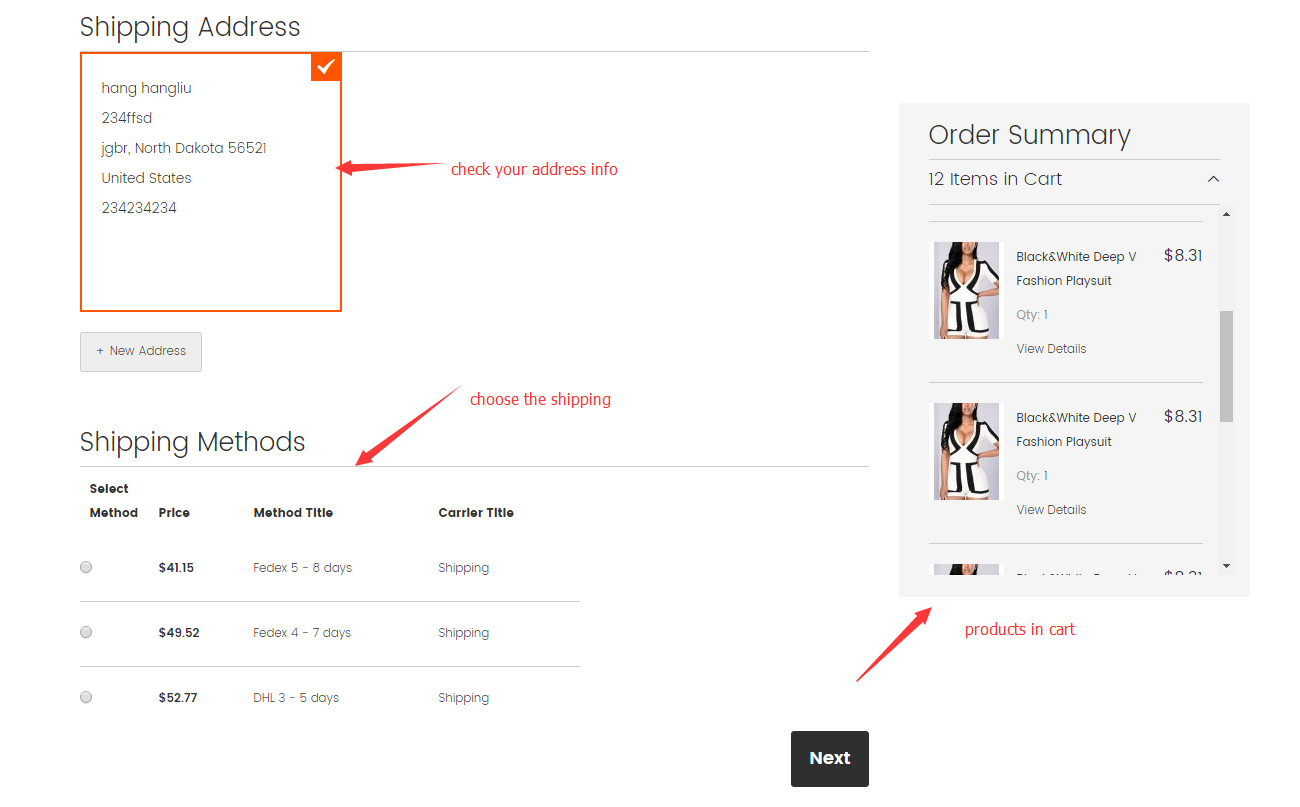Click 'Shipping' carrier in DHL row
1300x807 pixels.
463,697
